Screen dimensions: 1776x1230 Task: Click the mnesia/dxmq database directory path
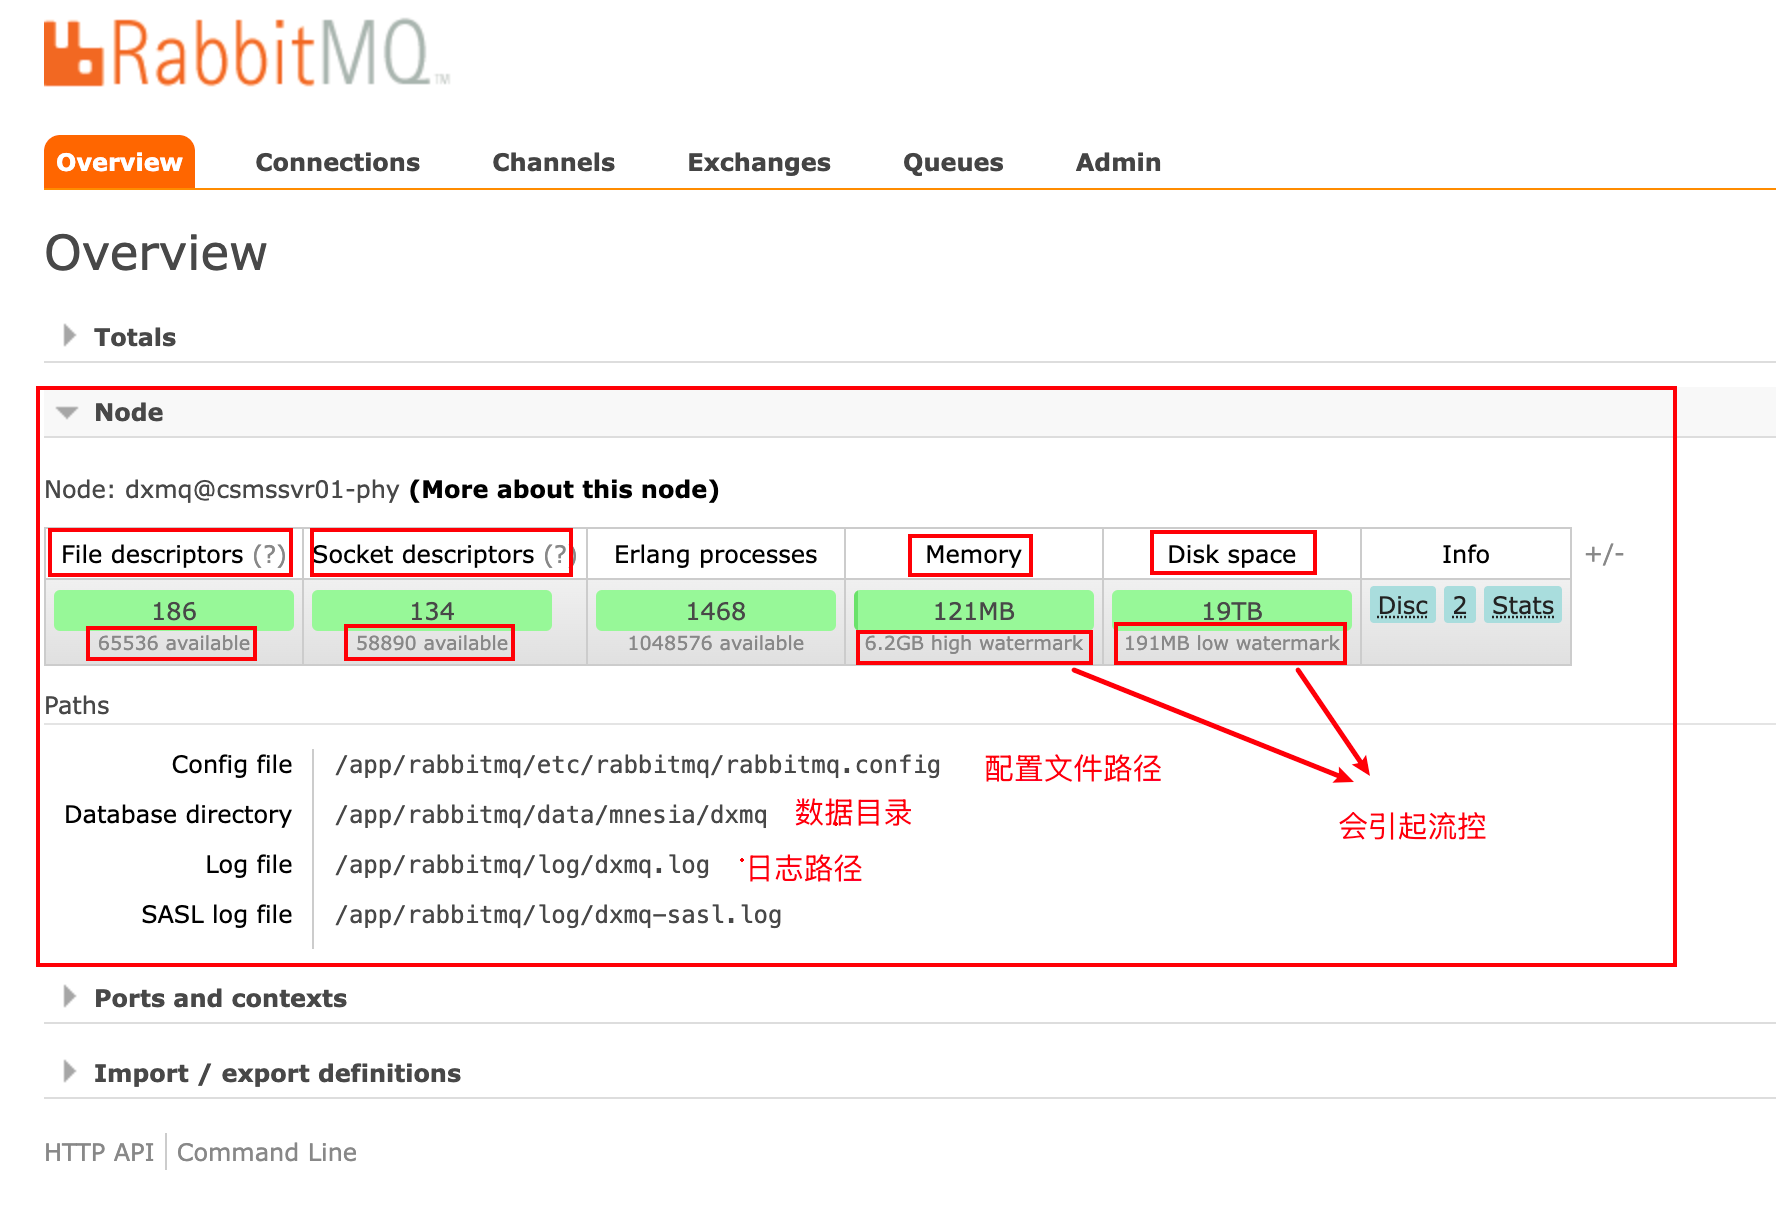551,815
